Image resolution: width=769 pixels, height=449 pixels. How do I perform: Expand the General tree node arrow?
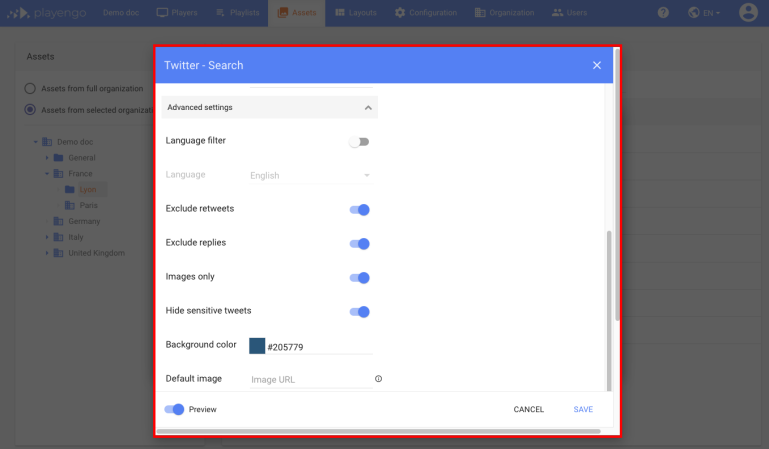(x=47, y=158)
